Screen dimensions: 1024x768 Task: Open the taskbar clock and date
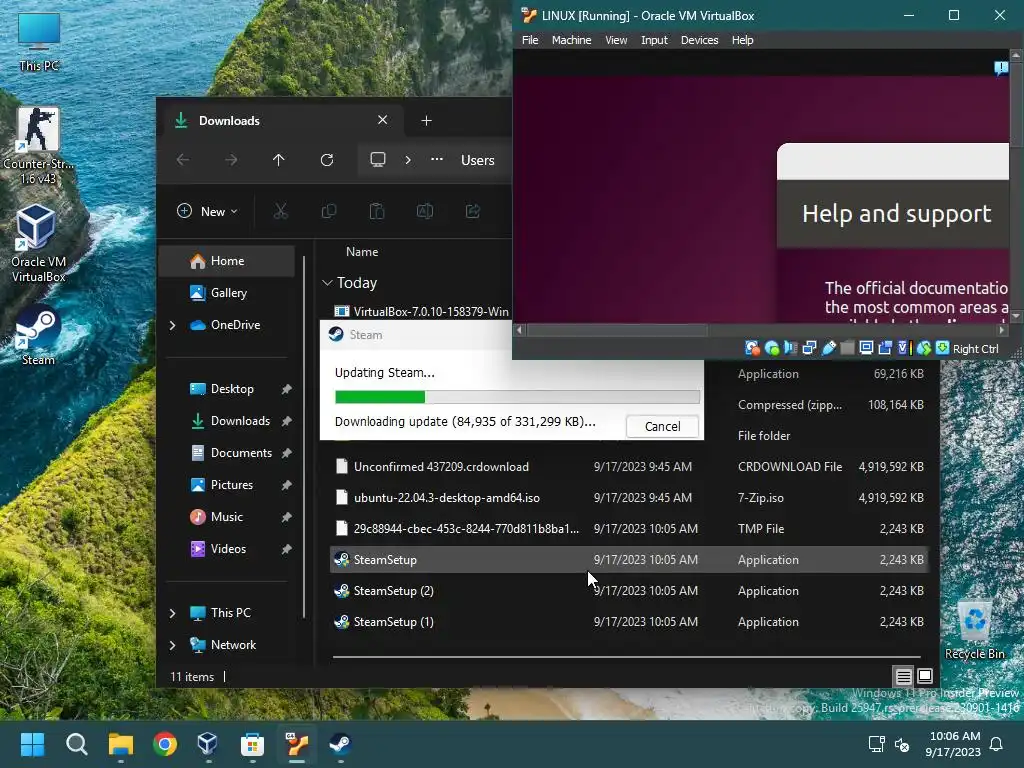pos(953,744)
